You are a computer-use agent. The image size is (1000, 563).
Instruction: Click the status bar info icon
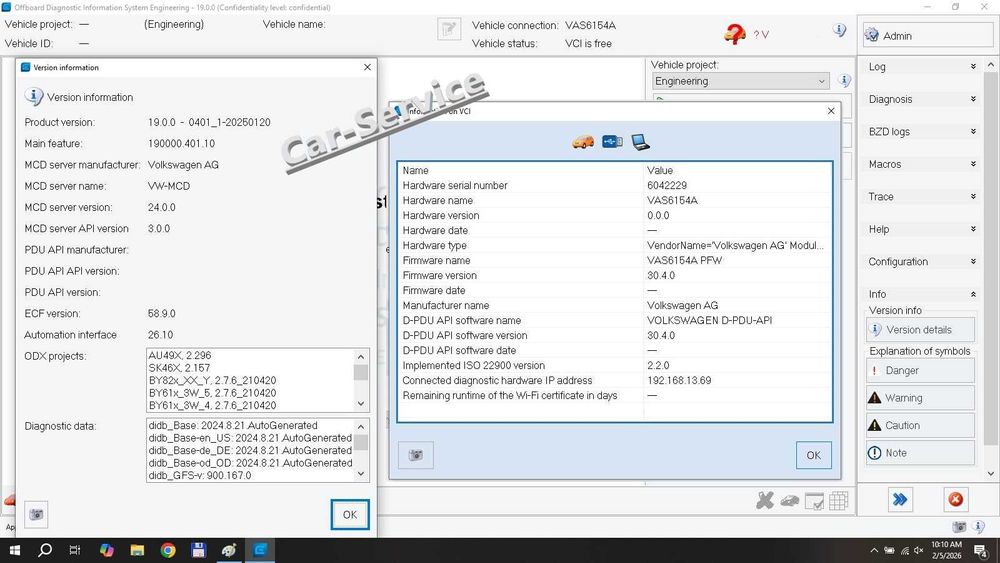click(978, 527)
